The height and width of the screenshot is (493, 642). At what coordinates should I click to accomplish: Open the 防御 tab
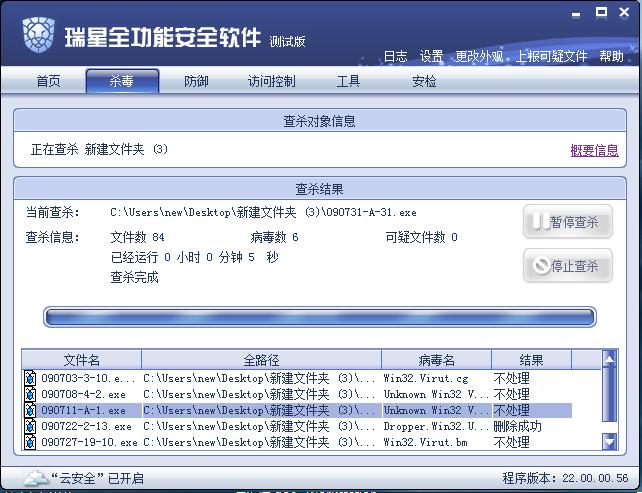click(196, 81)
